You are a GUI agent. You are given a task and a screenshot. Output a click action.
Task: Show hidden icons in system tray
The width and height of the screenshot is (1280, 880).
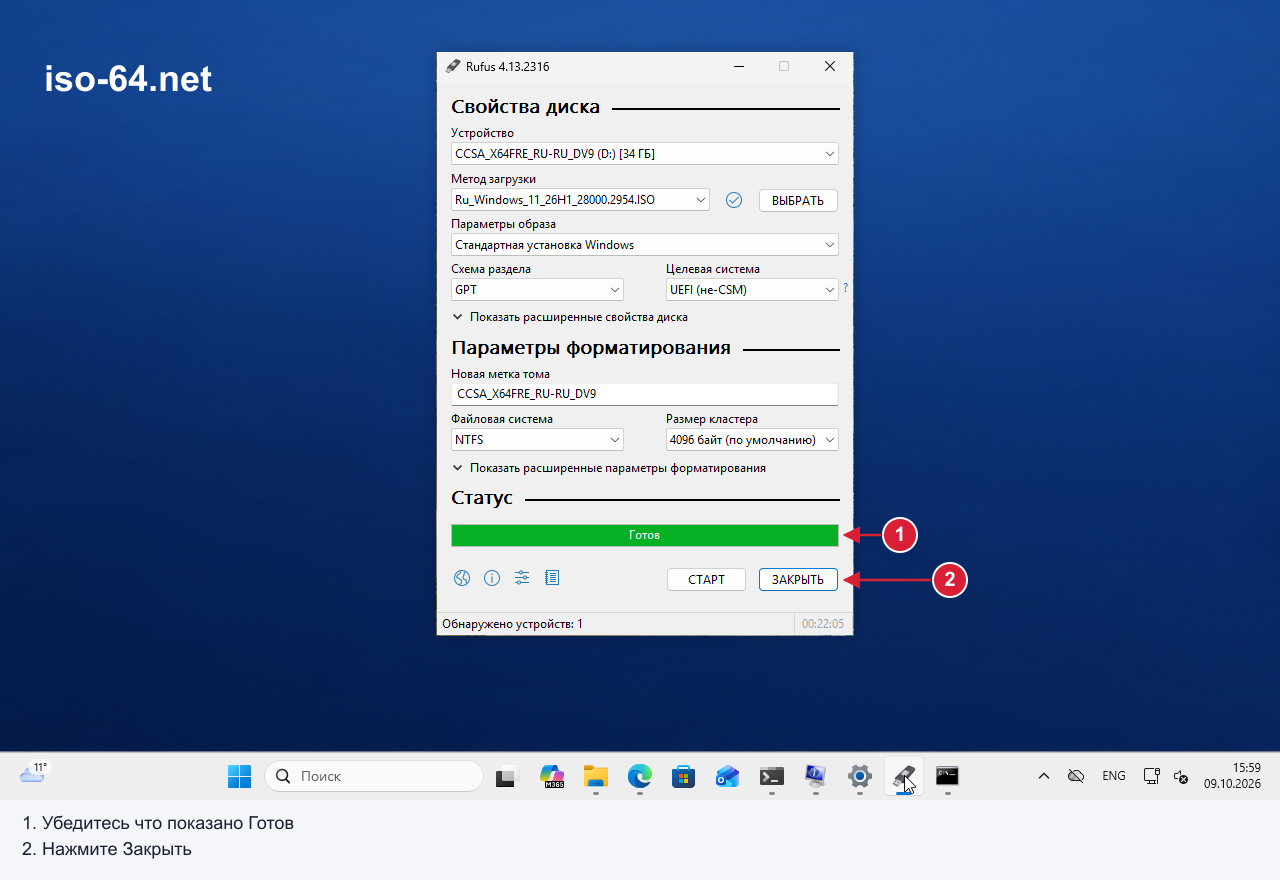tap(1043, 776)
